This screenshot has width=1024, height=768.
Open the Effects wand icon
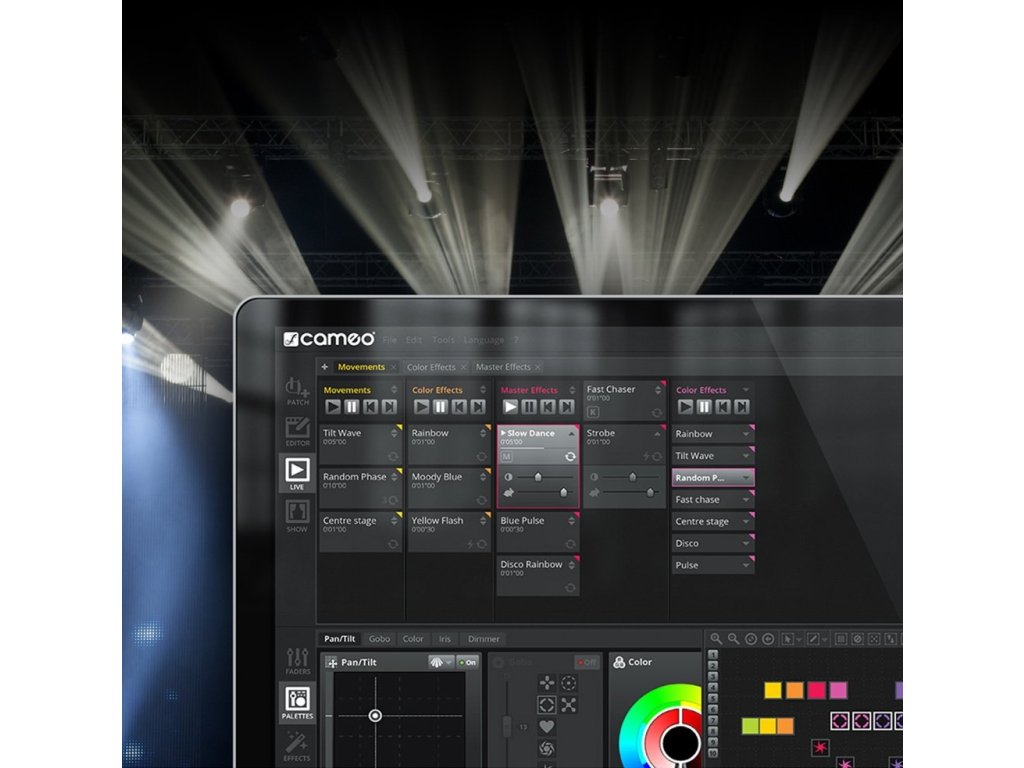pyautogui.click(x=297, y=745)
